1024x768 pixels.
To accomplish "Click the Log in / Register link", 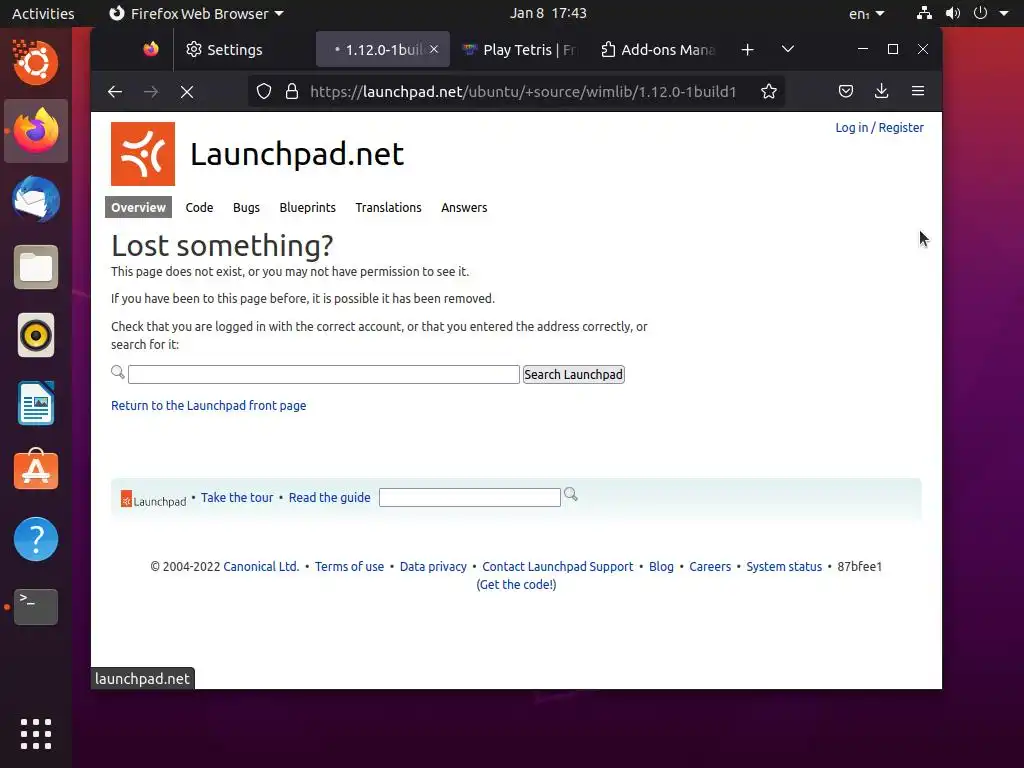I will [880, 128].
